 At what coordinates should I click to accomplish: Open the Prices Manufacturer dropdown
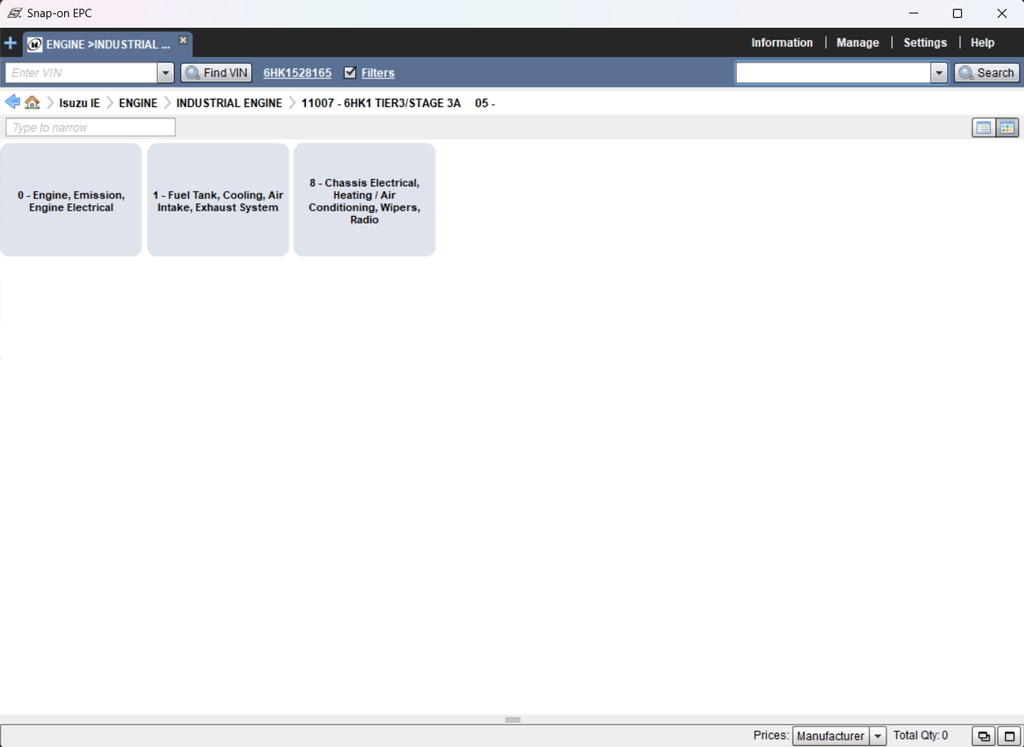(x=839, y=736)
